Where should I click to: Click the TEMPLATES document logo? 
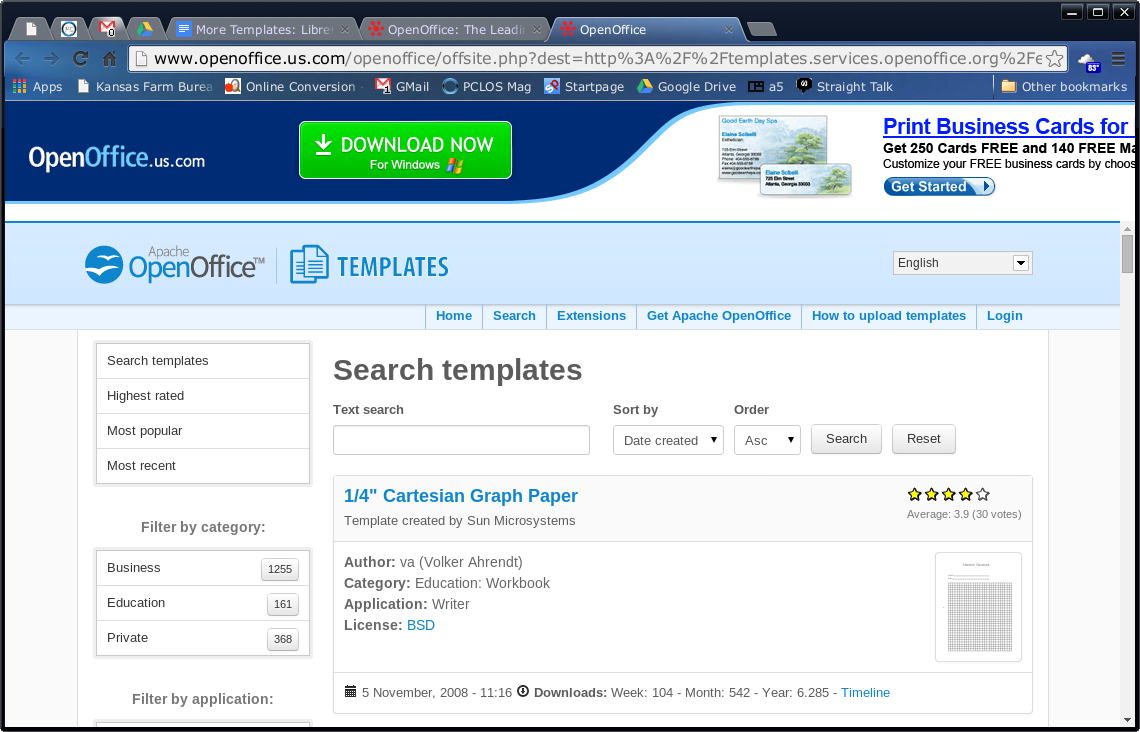point(369,265)
